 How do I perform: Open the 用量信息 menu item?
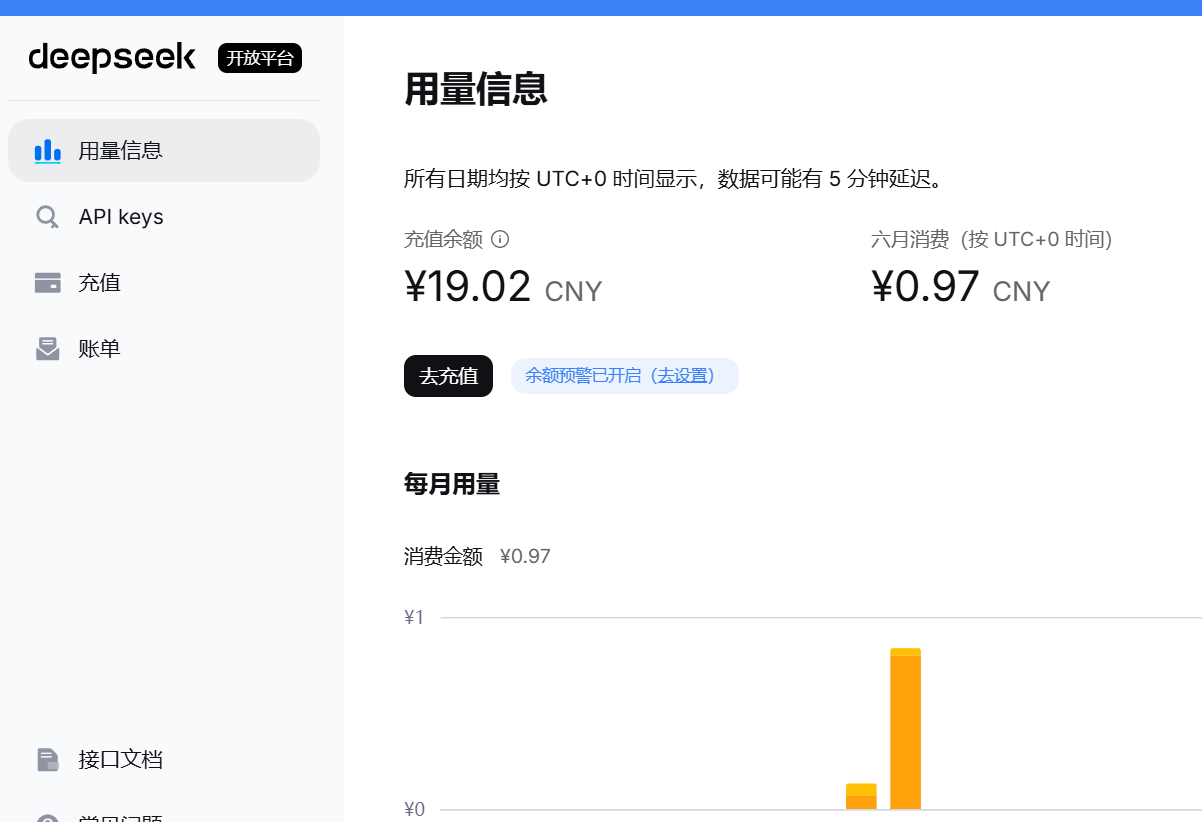[x=164, y=151]
